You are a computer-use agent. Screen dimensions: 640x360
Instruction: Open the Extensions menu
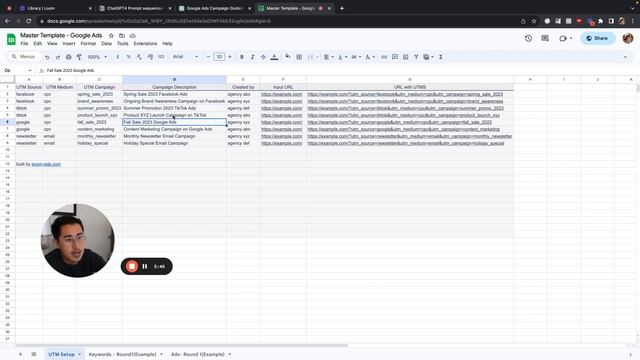(145, 44)
